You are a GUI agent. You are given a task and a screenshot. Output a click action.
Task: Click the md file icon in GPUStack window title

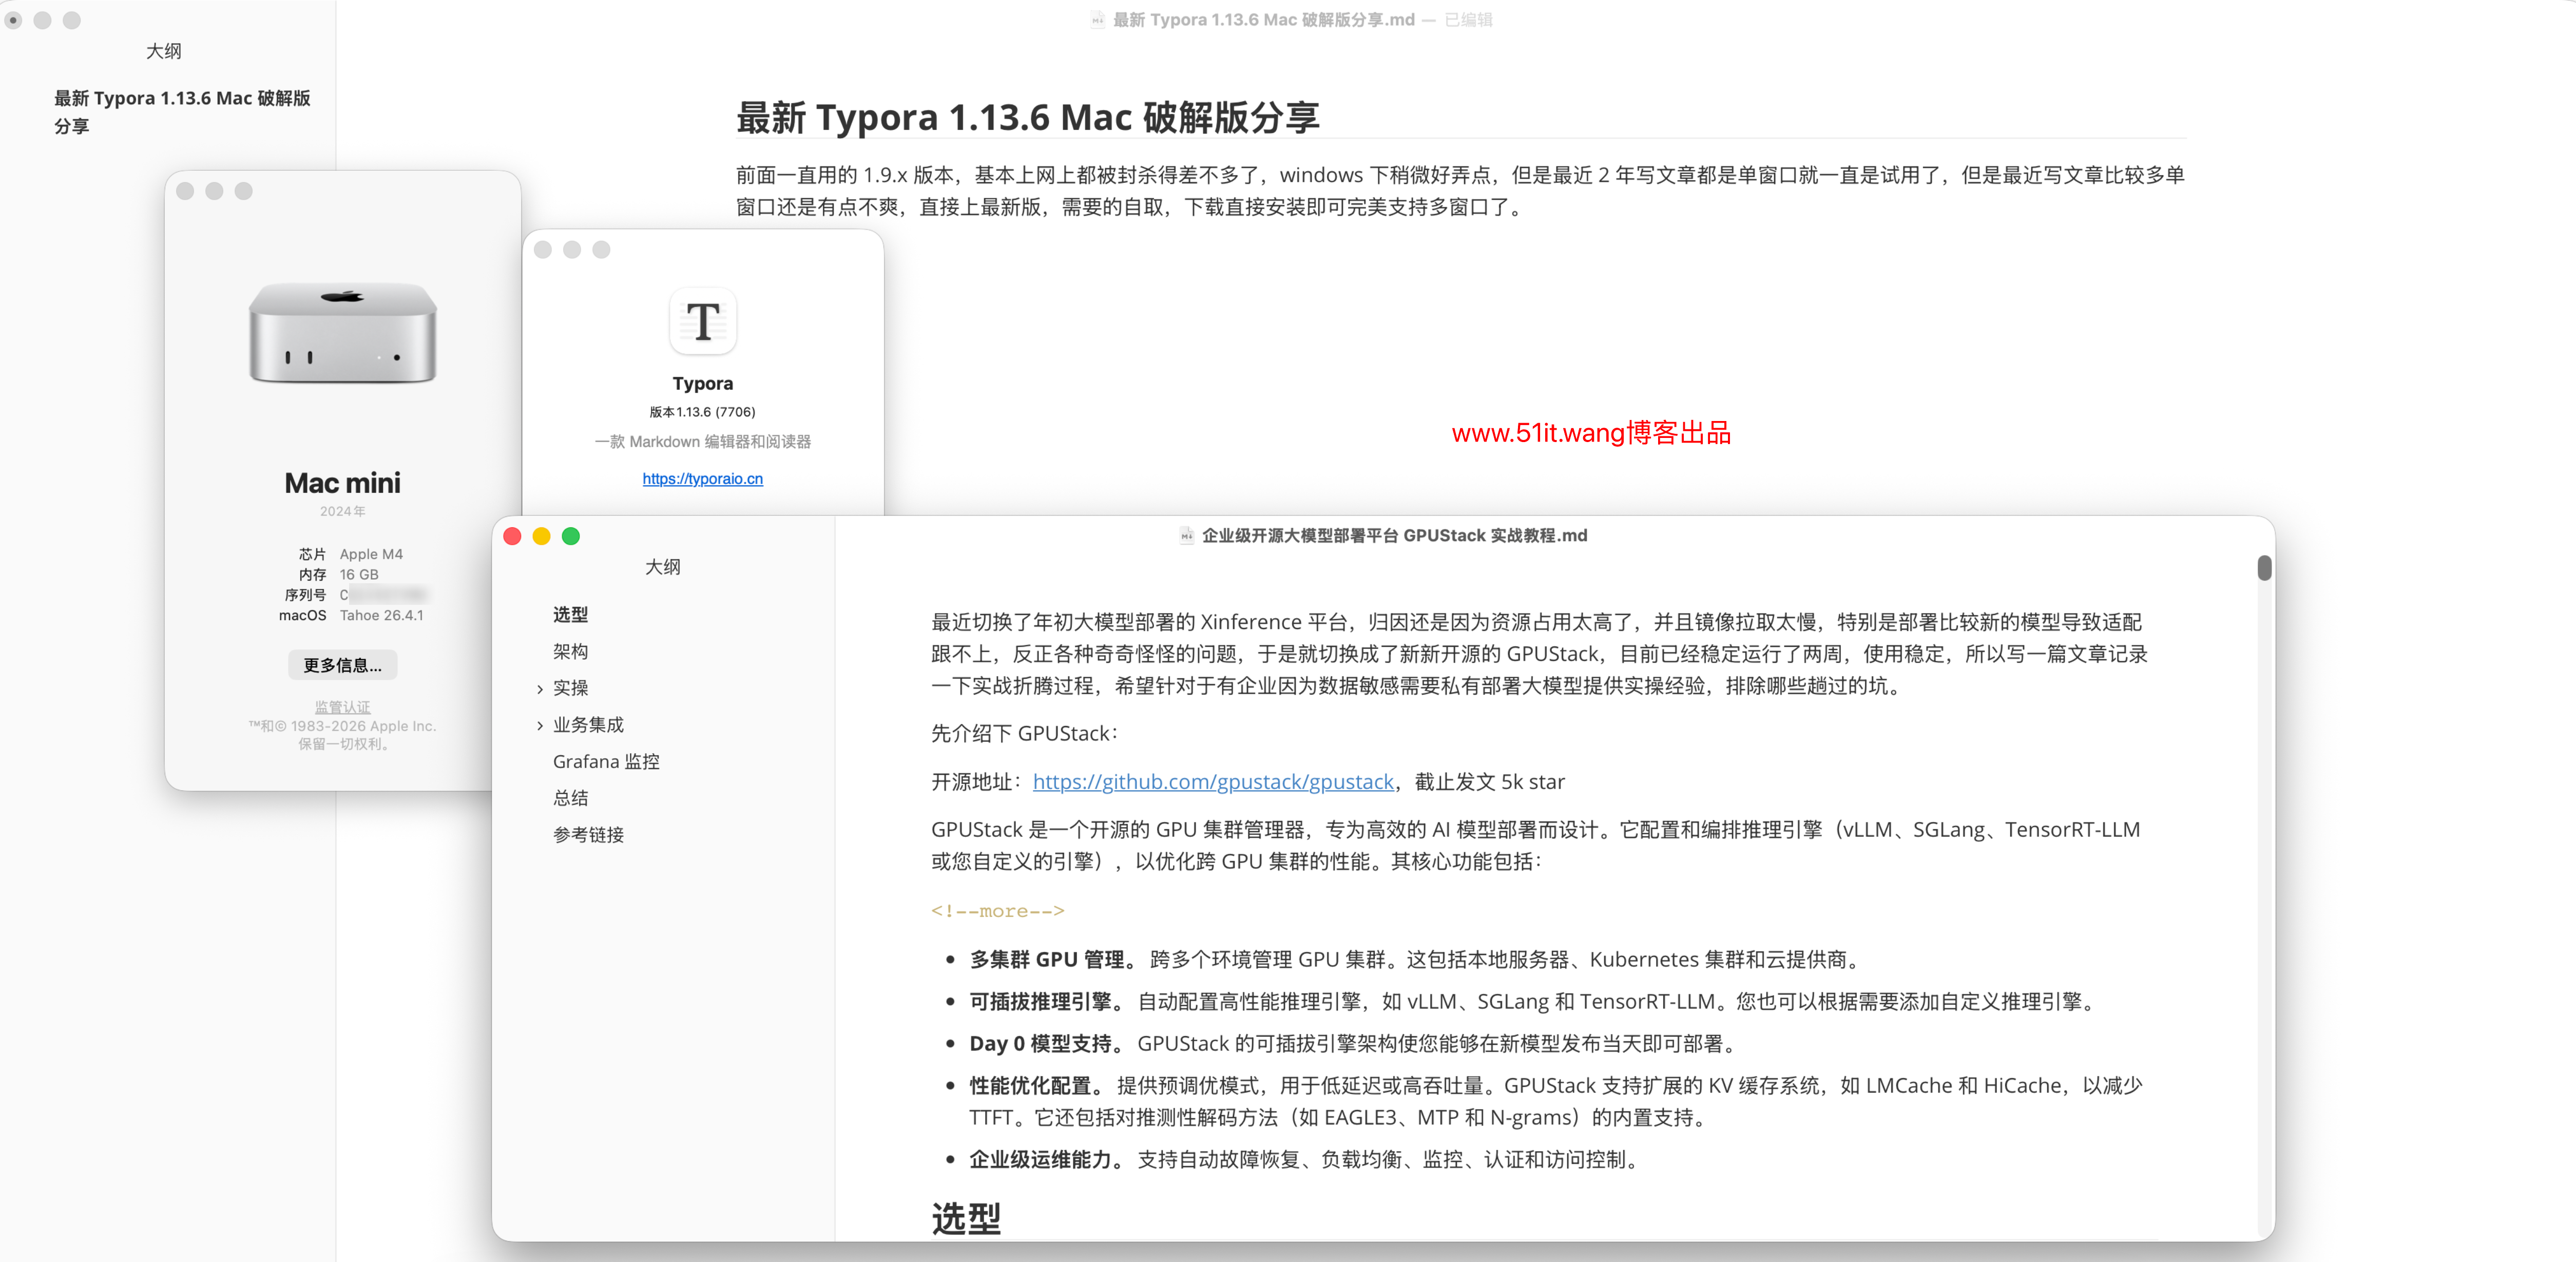(x=1186, y=536)
